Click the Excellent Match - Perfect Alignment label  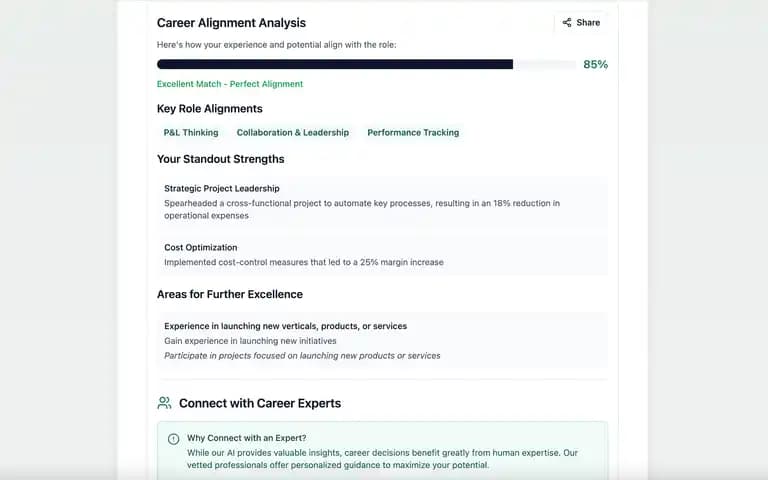point(230,84)
